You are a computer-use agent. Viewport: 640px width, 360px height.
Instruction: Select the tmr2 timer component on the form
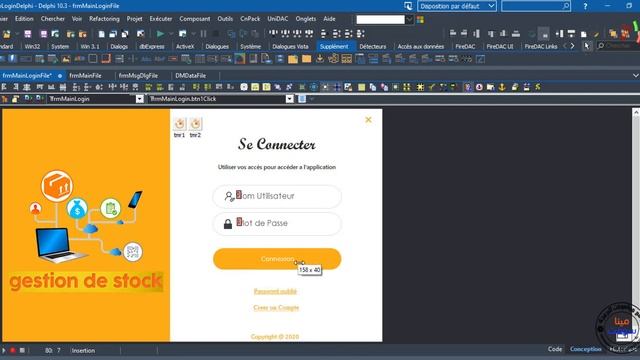coord(196,124)
